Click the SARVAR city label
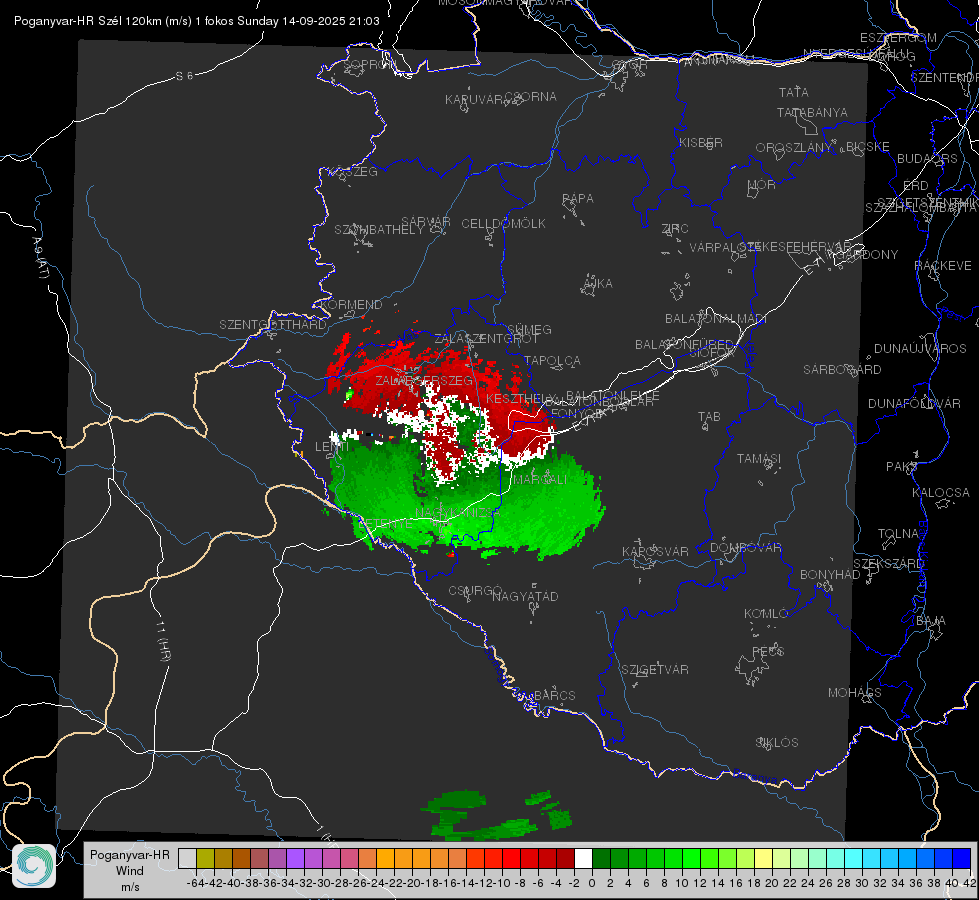 (x=426, y=221)
